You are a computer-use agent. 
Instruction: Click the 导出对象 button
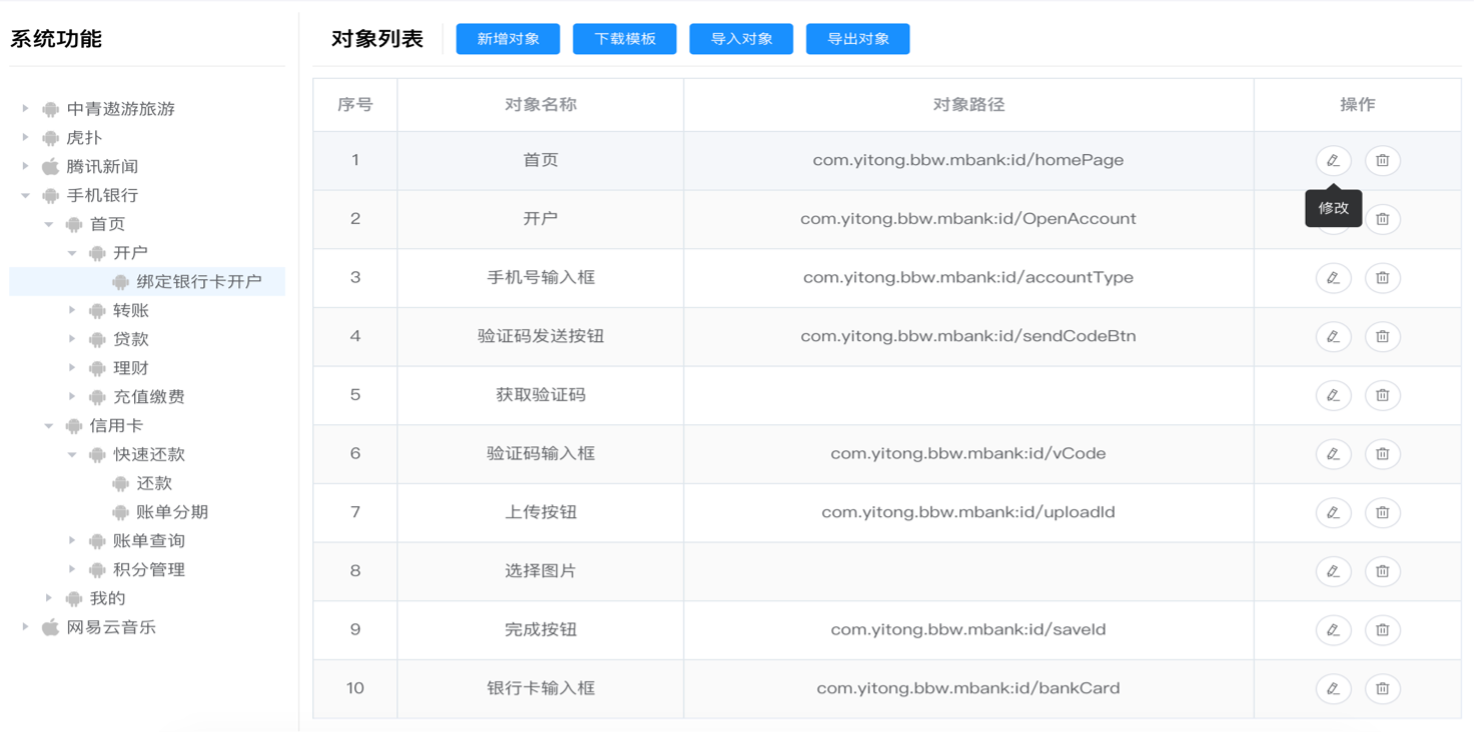coord(858,39)
